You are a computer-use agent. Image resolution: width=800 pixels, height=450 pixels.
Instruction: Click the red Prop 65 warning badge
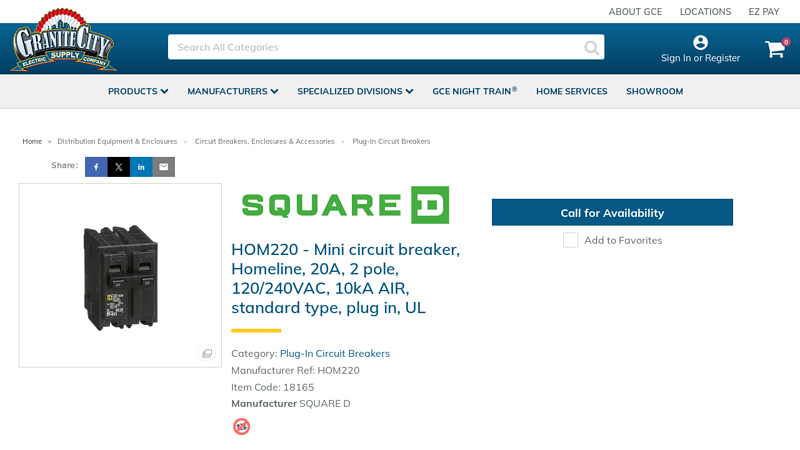[x=241, y=426]
